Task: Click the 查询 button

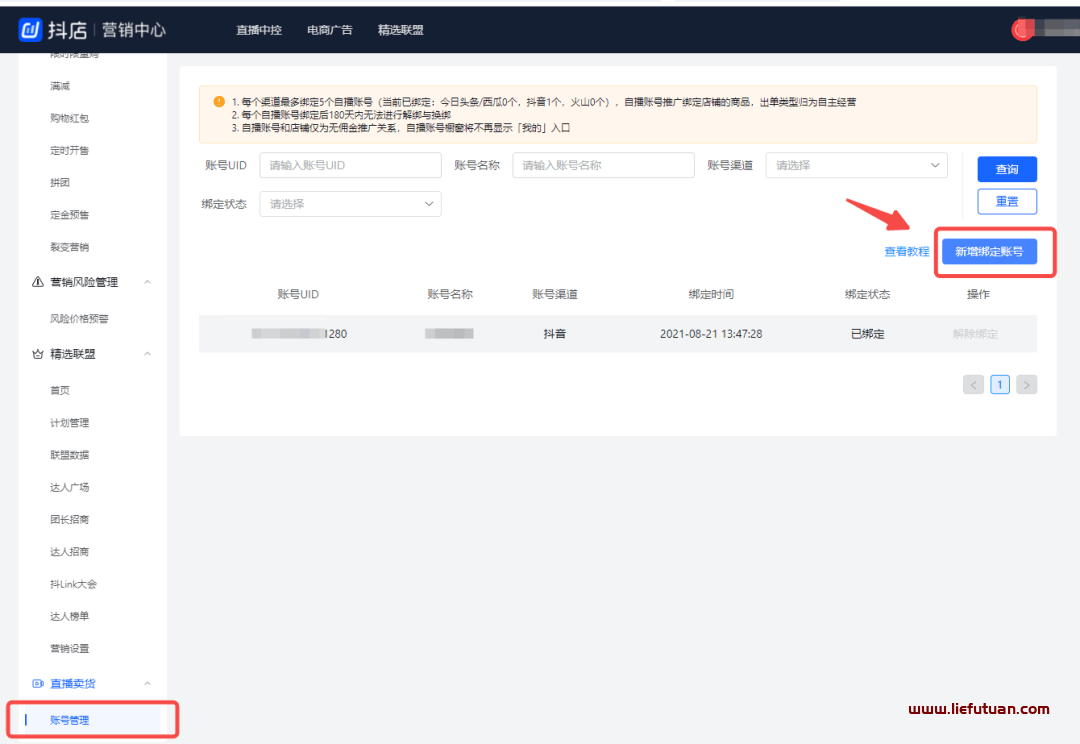Action: (1007, 169)
